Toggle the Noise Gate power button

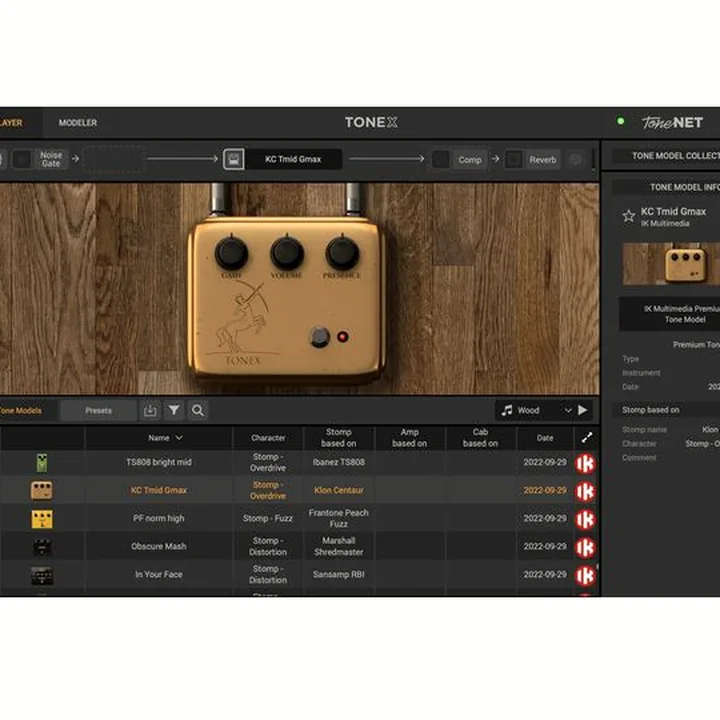tap(22, 159)
